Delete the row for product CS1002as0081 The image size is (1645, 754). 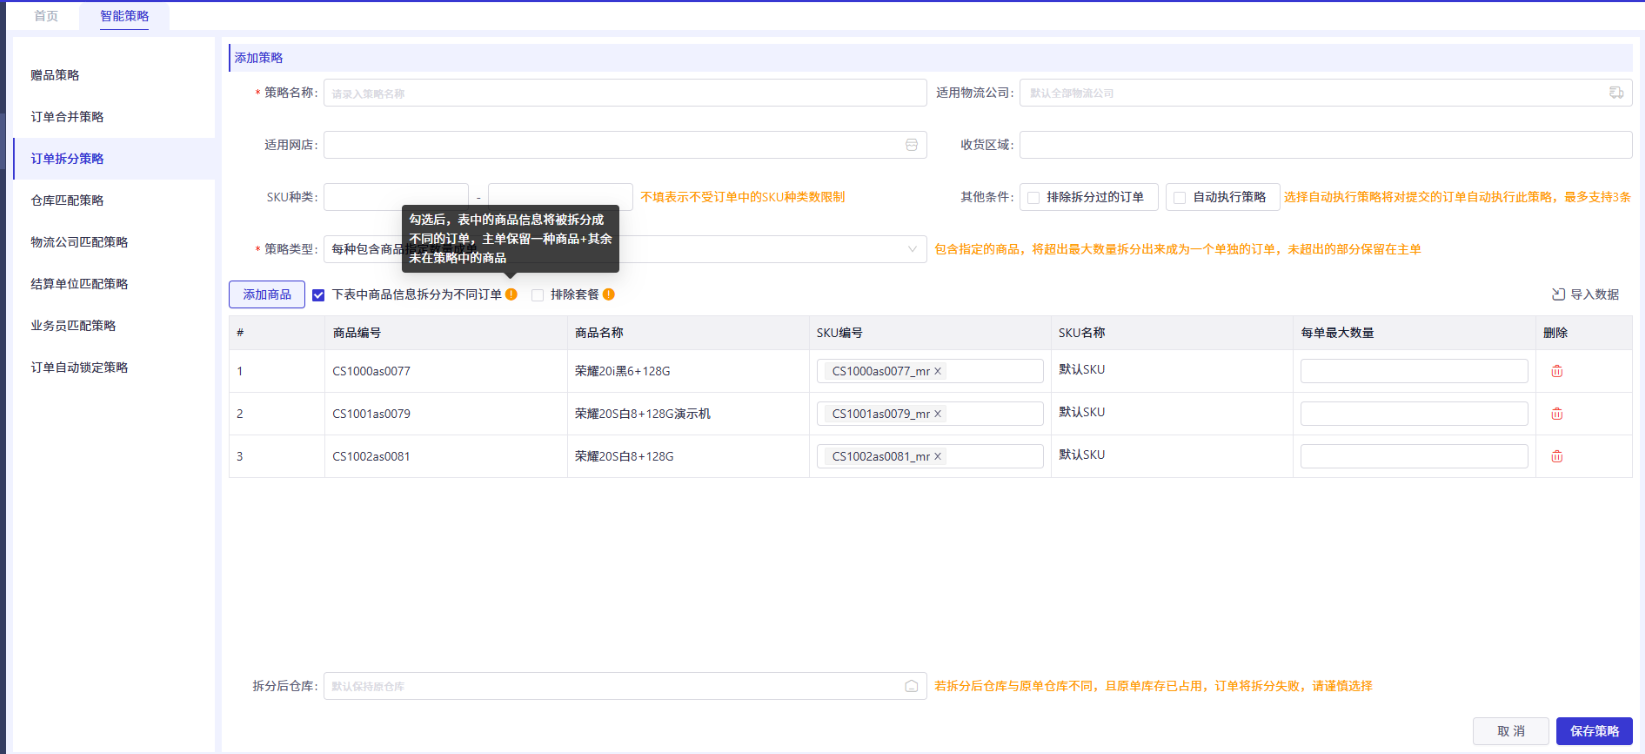(x=1557, y=457)
